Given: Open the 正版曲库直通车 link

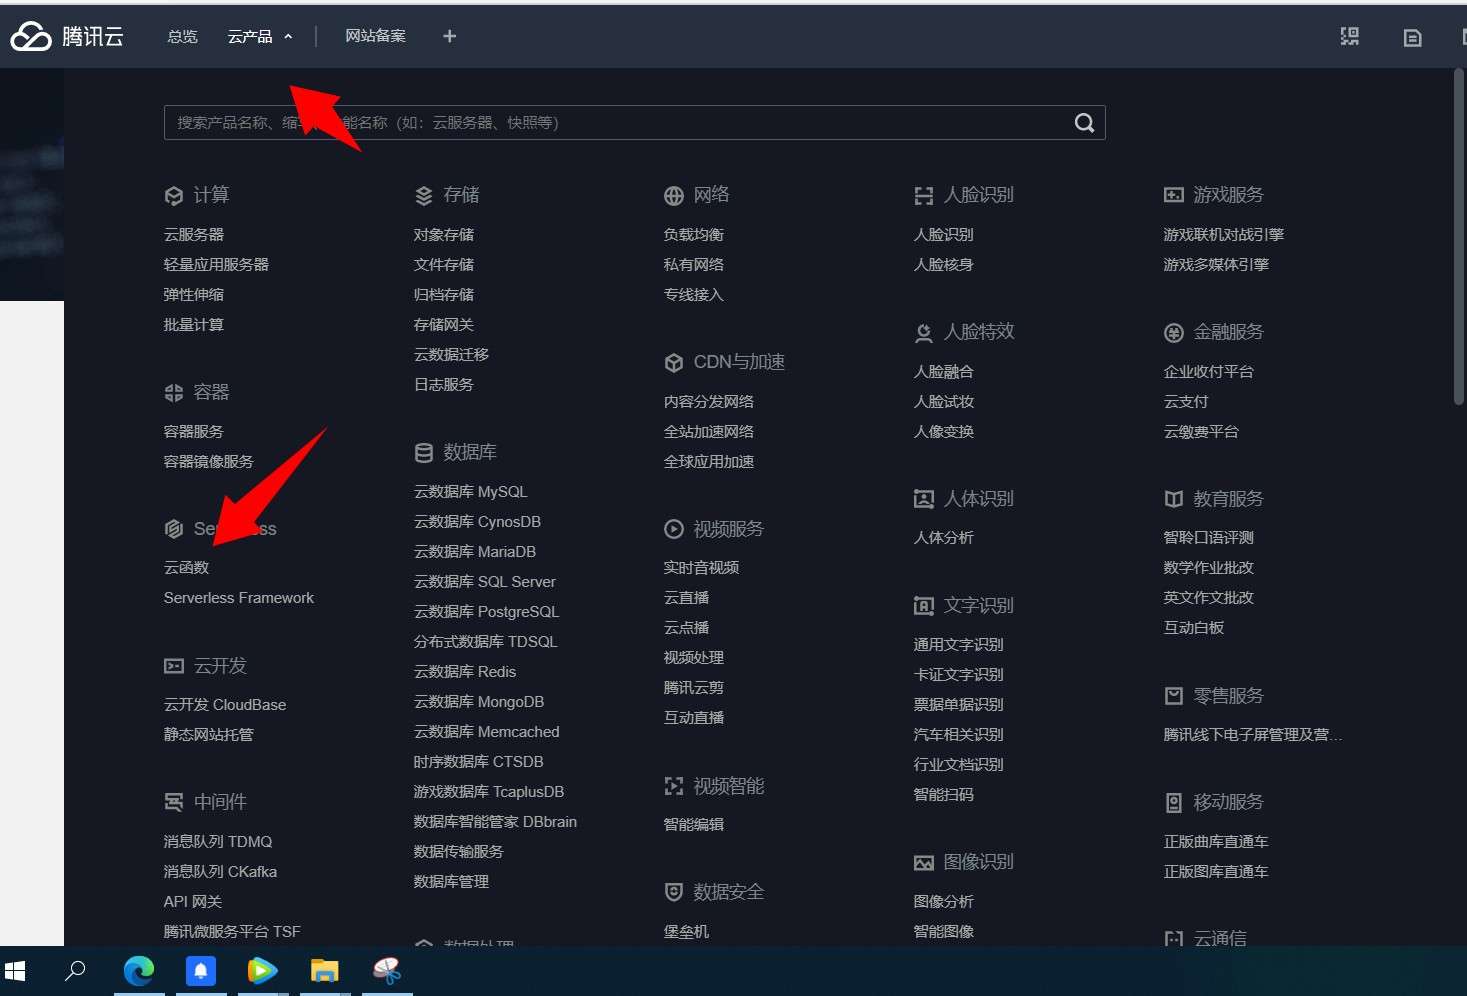Looking at the screenshot, I should [x=1216, y=842].
